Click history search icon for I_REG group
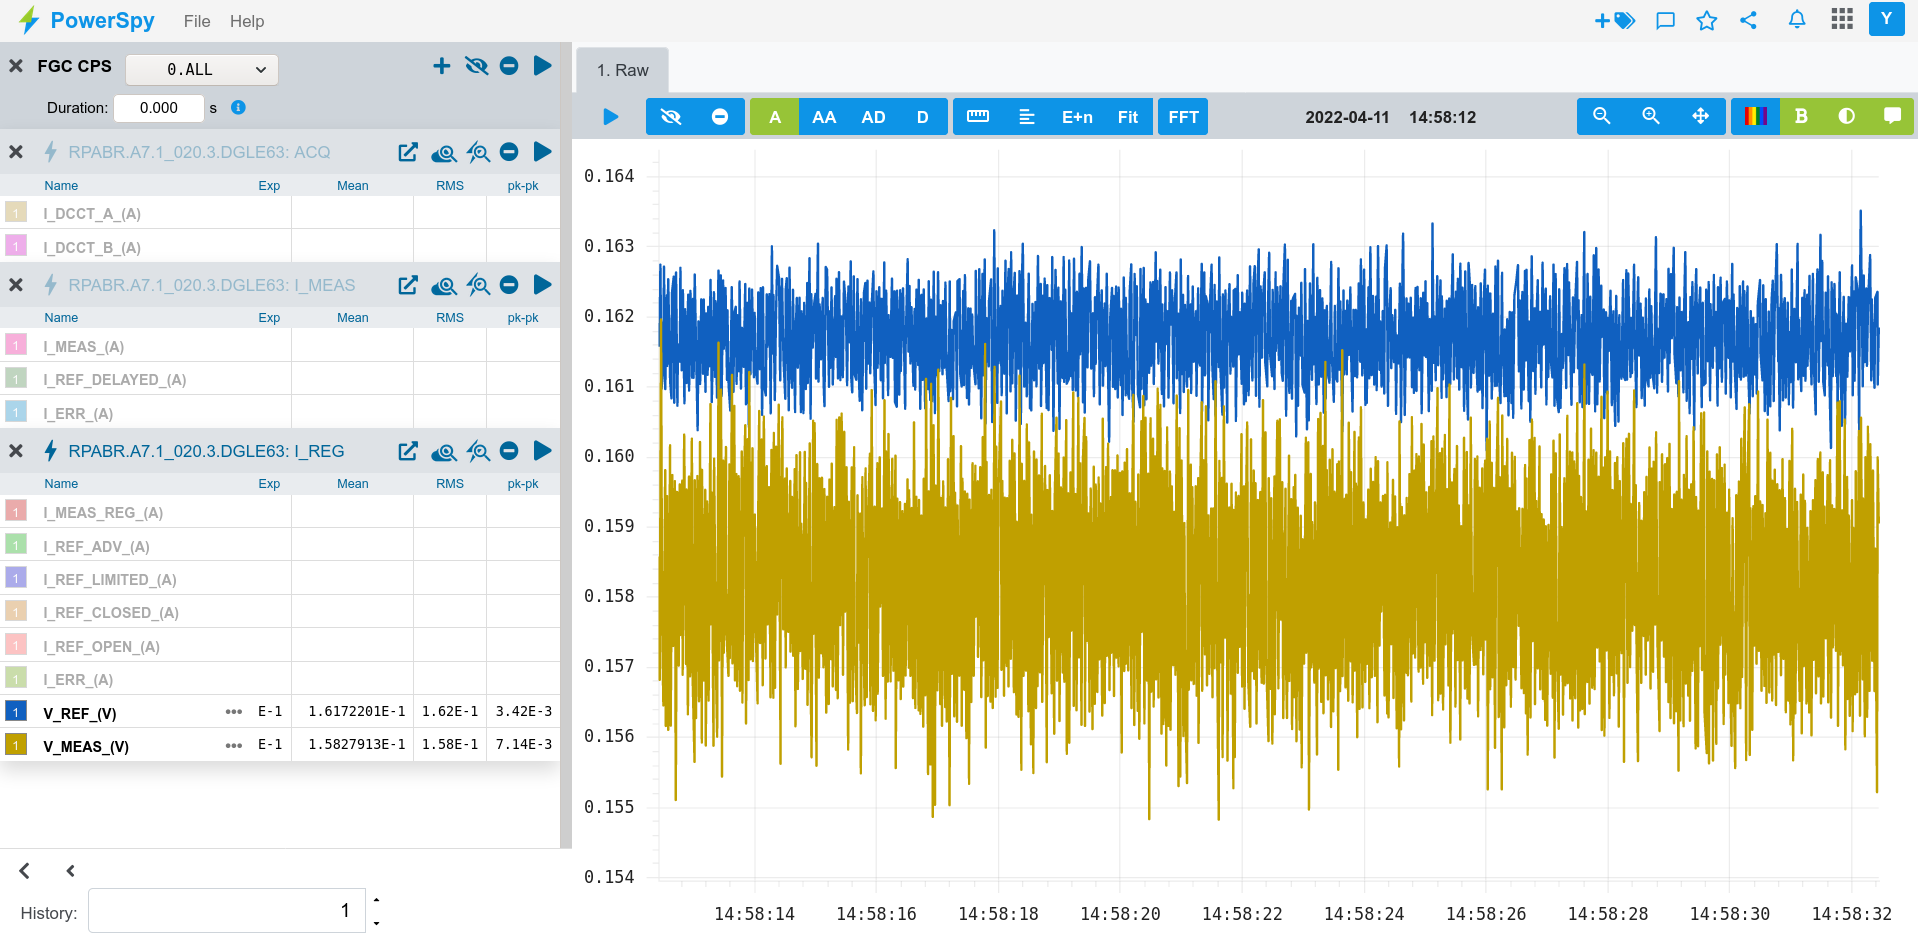 click(x=478, y=451)
